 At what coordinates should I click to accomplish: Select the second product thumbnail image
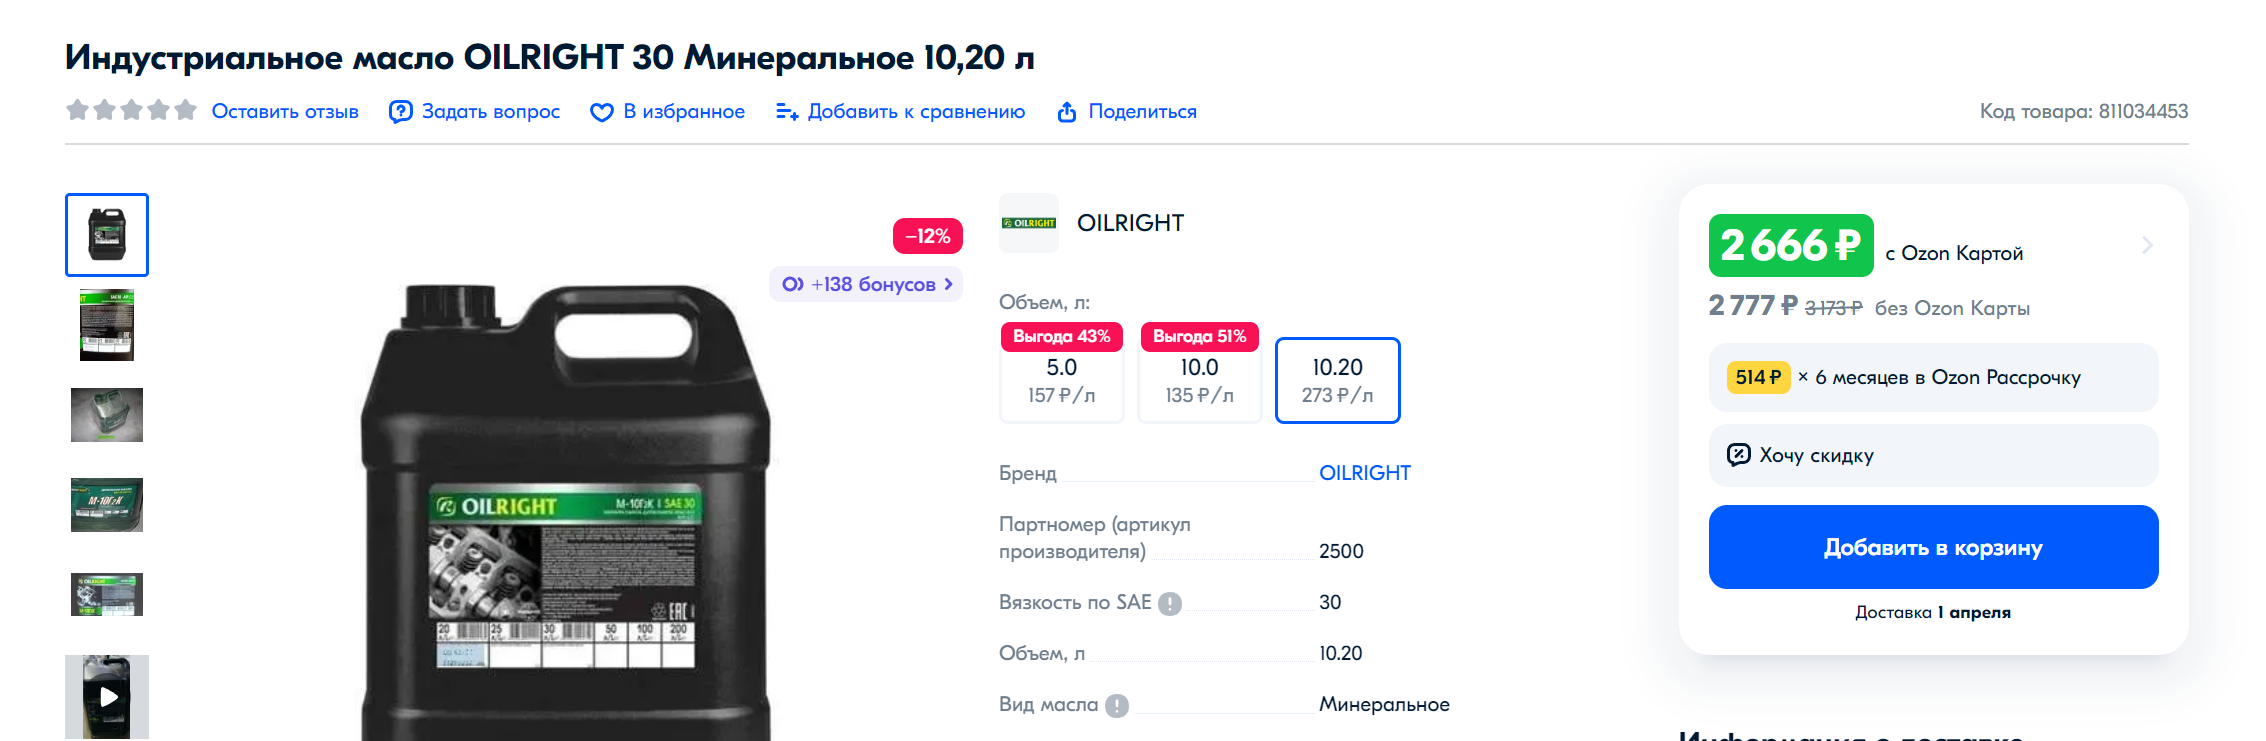pos(107,325)
